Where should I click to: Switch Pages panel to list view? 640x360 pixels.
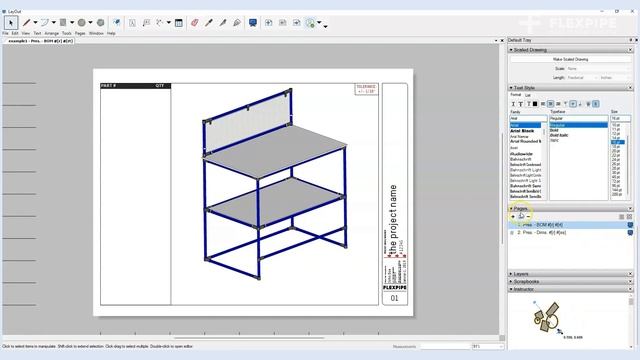click(x=622, y=217)
